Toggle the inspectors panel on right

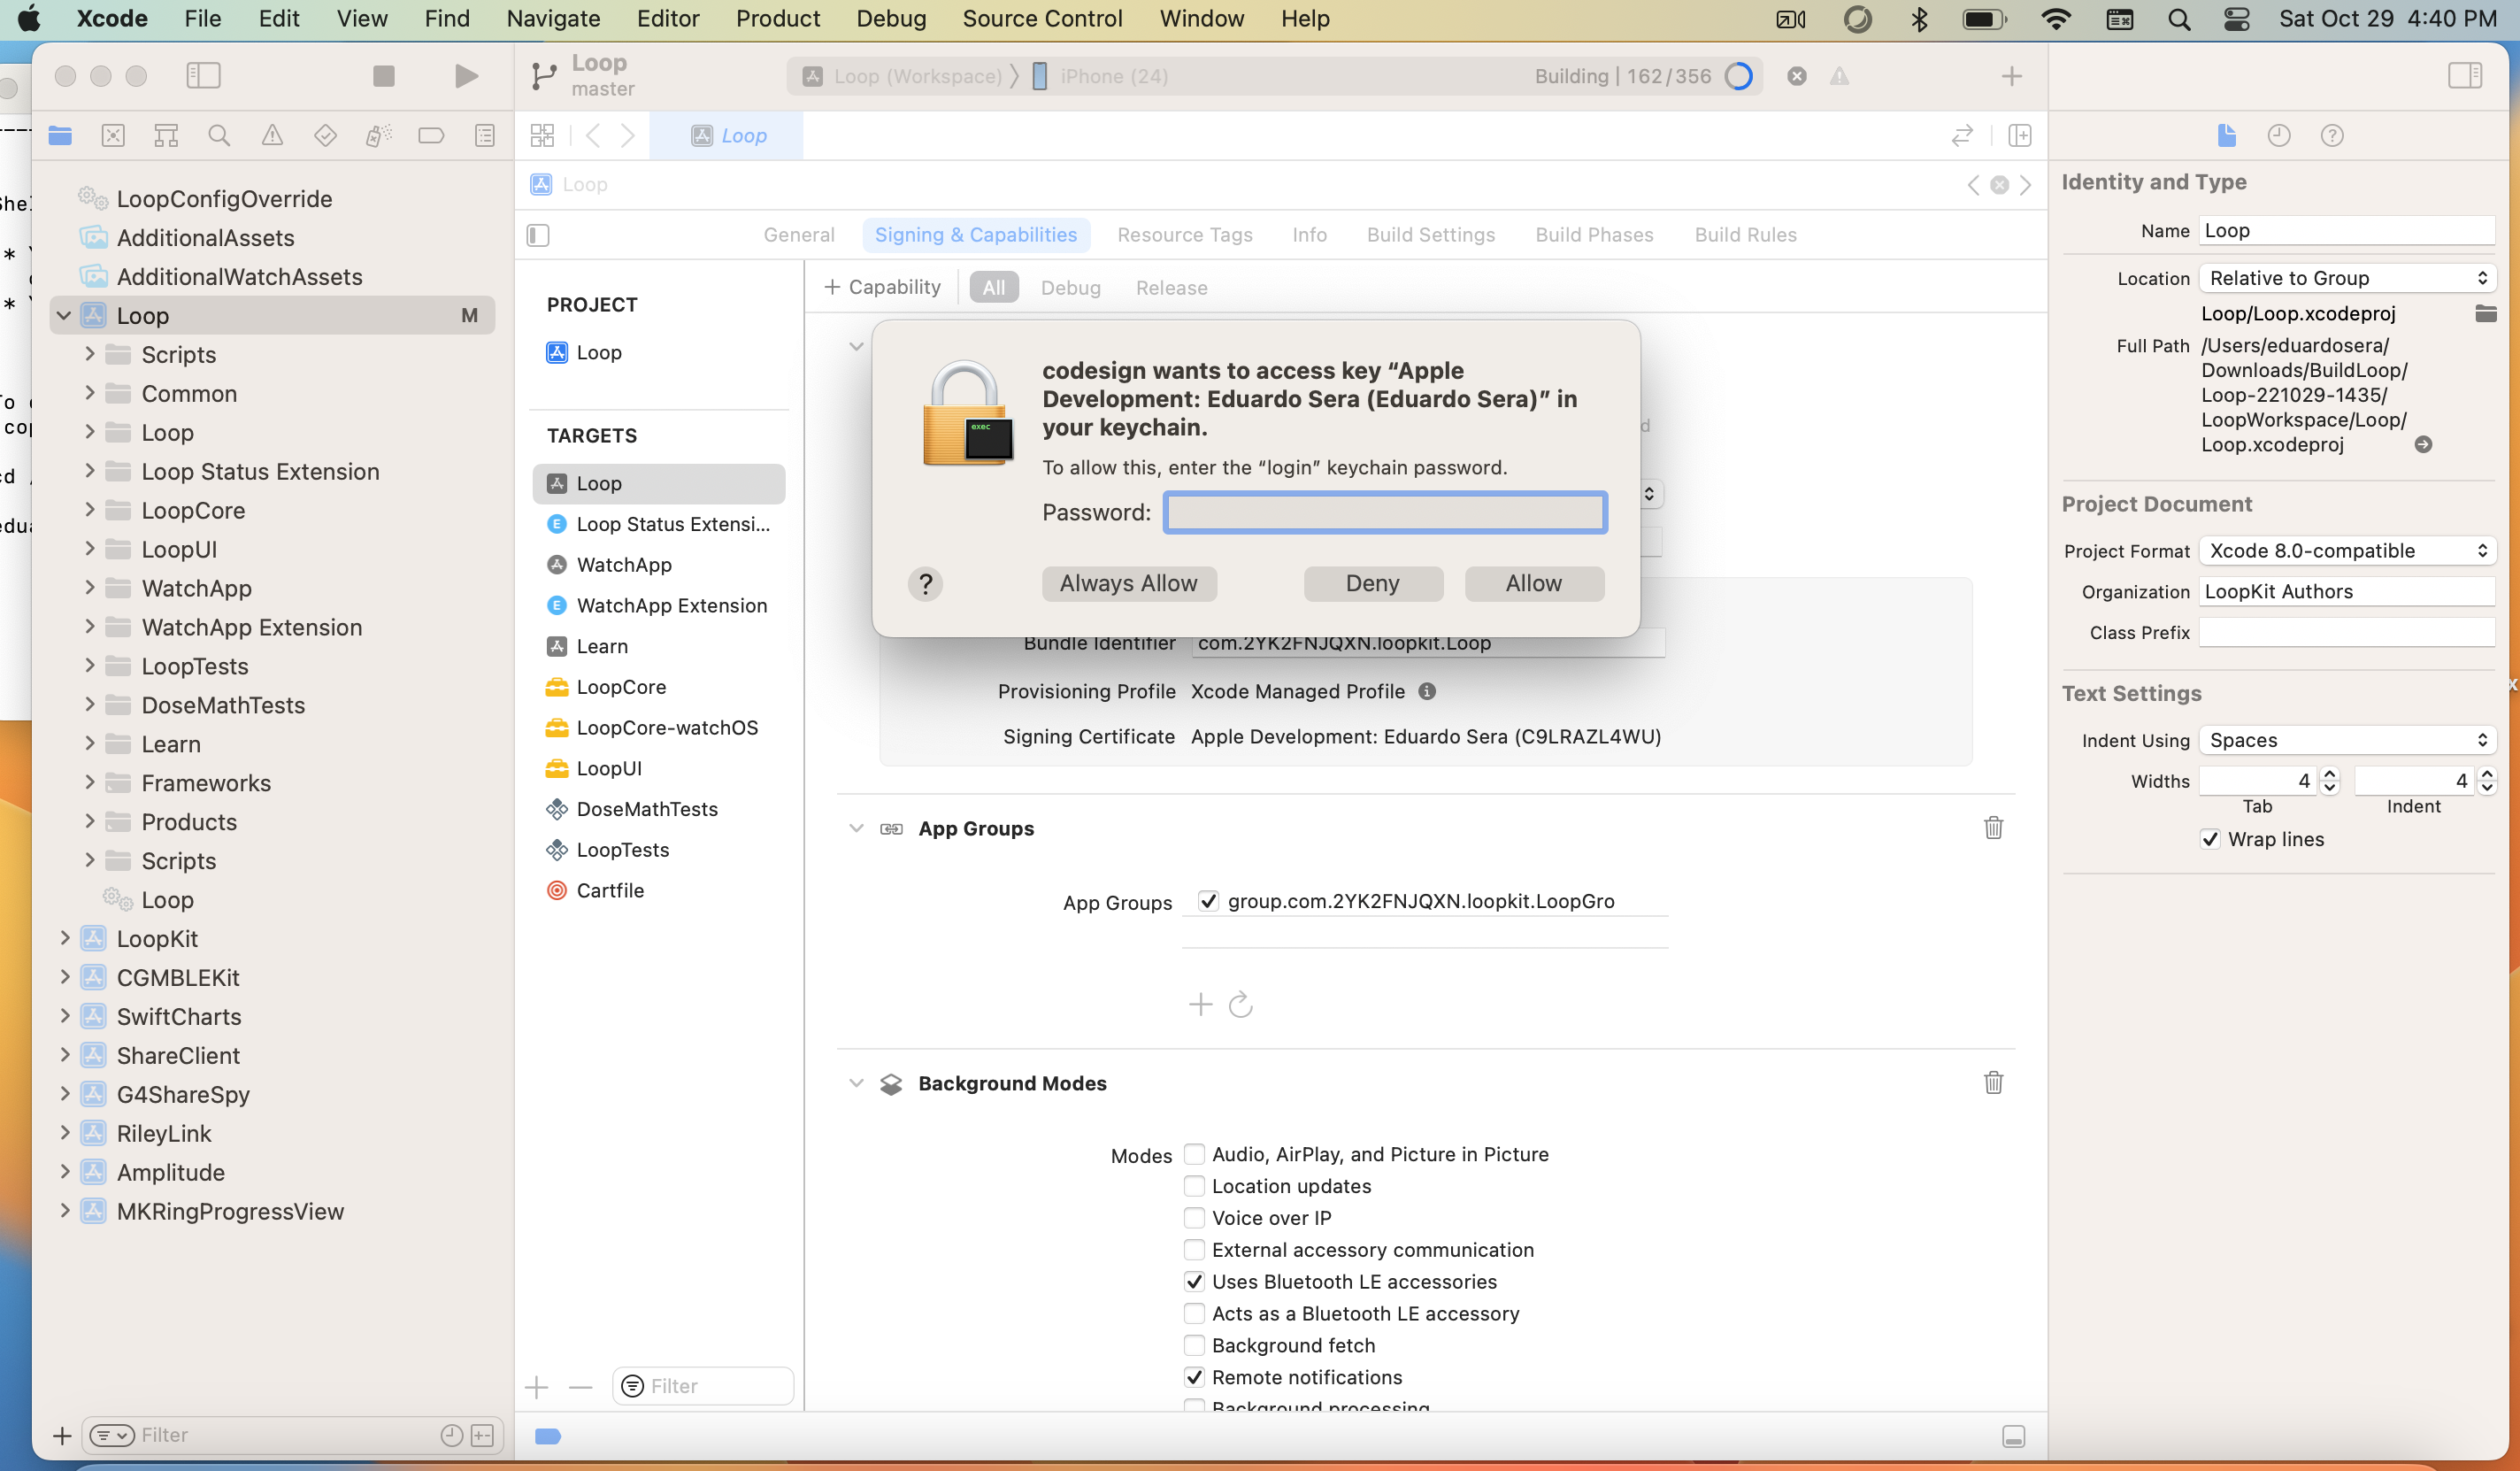click(2465, 76)
